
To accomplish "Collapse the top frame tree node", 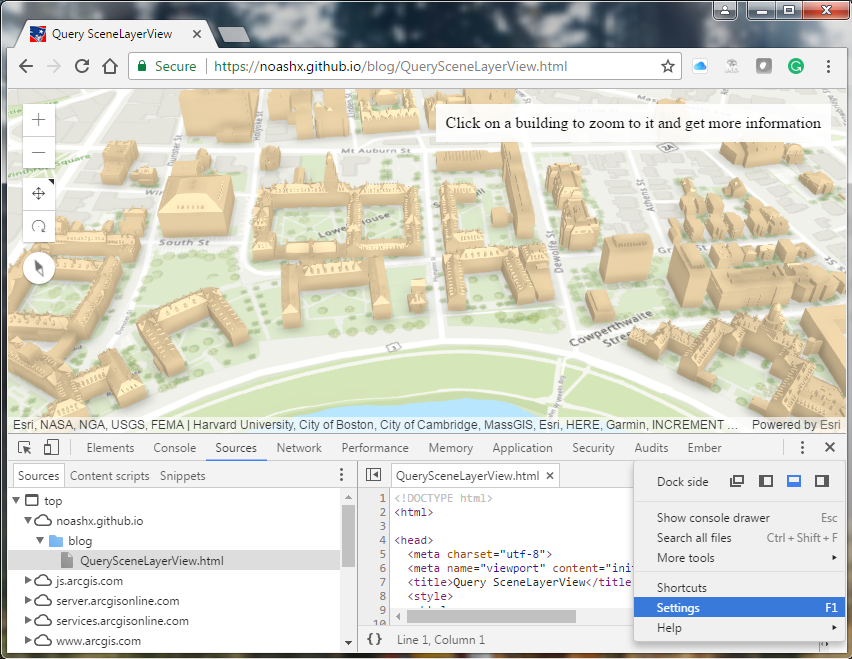I will (x=16, y=500).
